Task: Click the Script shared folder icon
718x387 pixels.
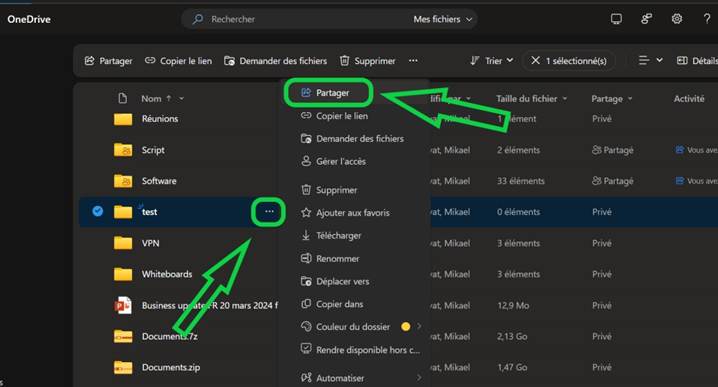Action: pyautogui.click(x=123, y=150)
